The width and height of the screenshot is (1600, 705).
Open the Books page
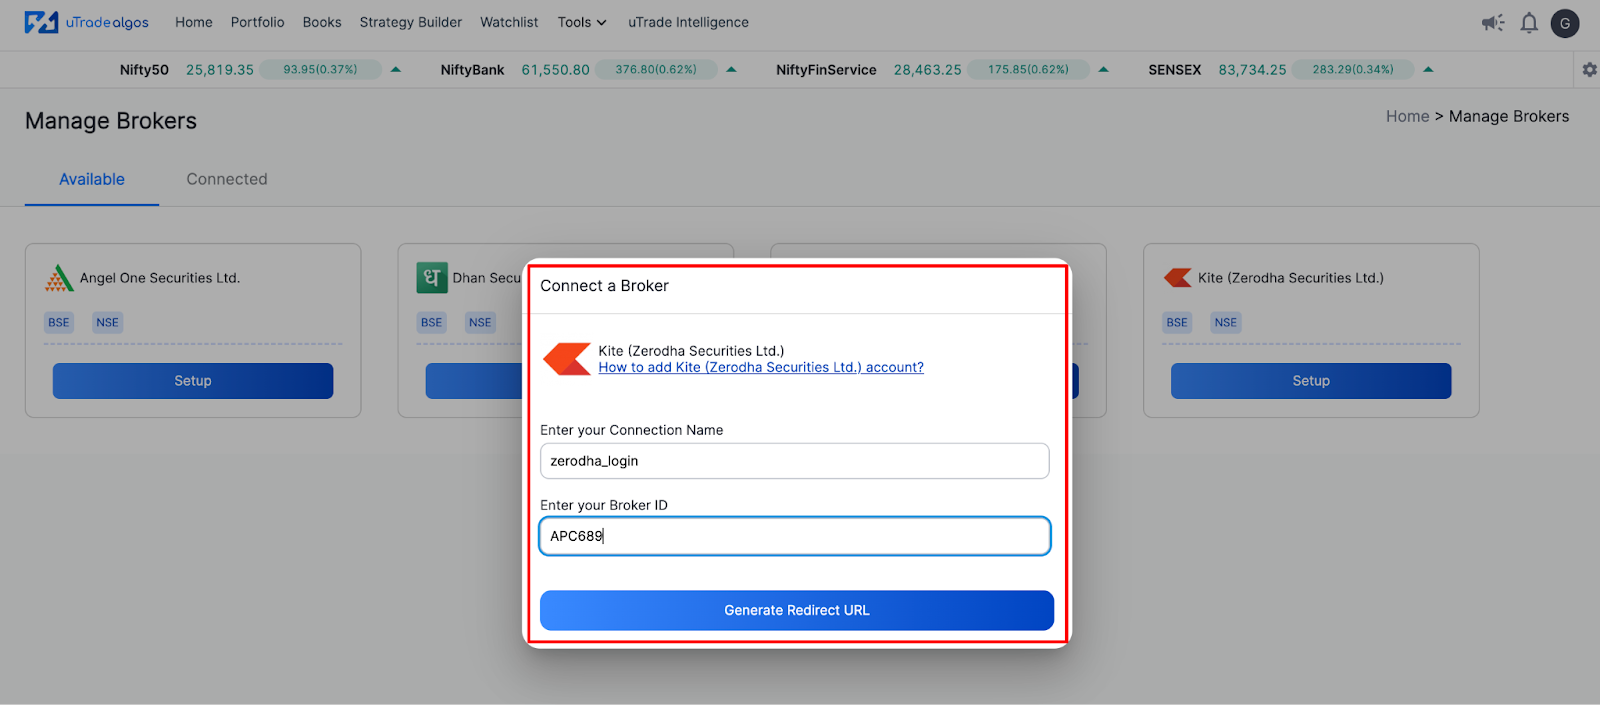click(x=322, y=22)
